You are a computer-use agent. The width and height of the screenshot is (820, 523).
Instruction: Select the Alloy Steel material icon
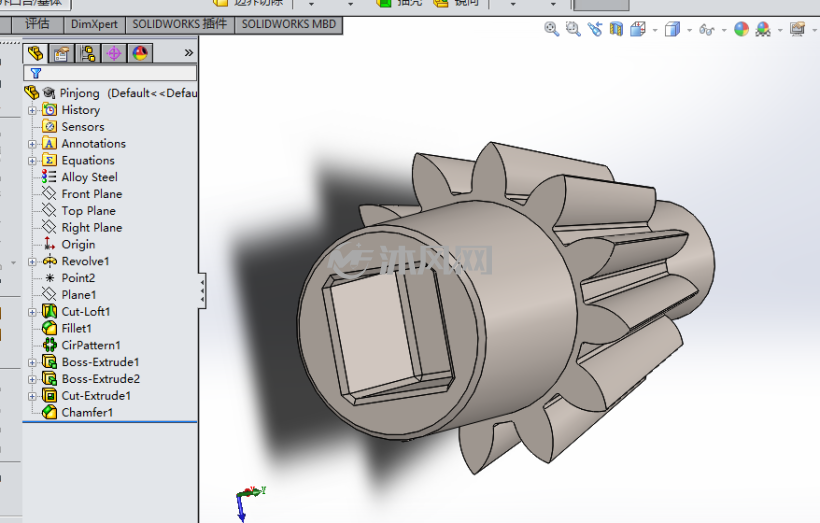pyautogui.click(x=49, y=177)
